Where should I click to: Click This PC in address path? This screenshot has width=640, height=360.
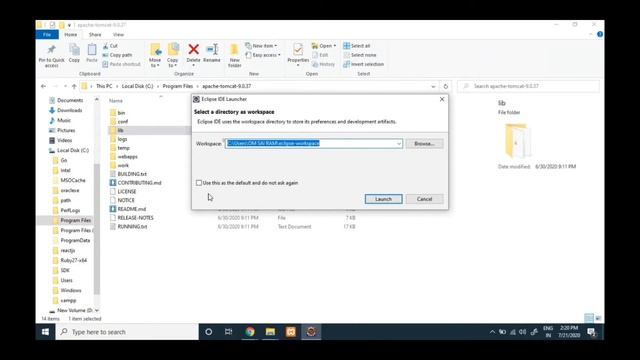click(x=104, y=86)
